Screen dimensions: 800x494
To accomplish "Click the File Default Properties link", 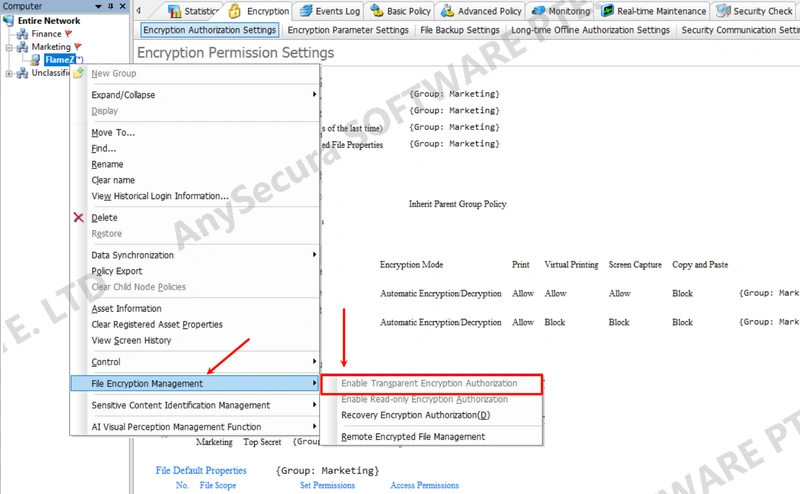I will [x=201, y=471].
